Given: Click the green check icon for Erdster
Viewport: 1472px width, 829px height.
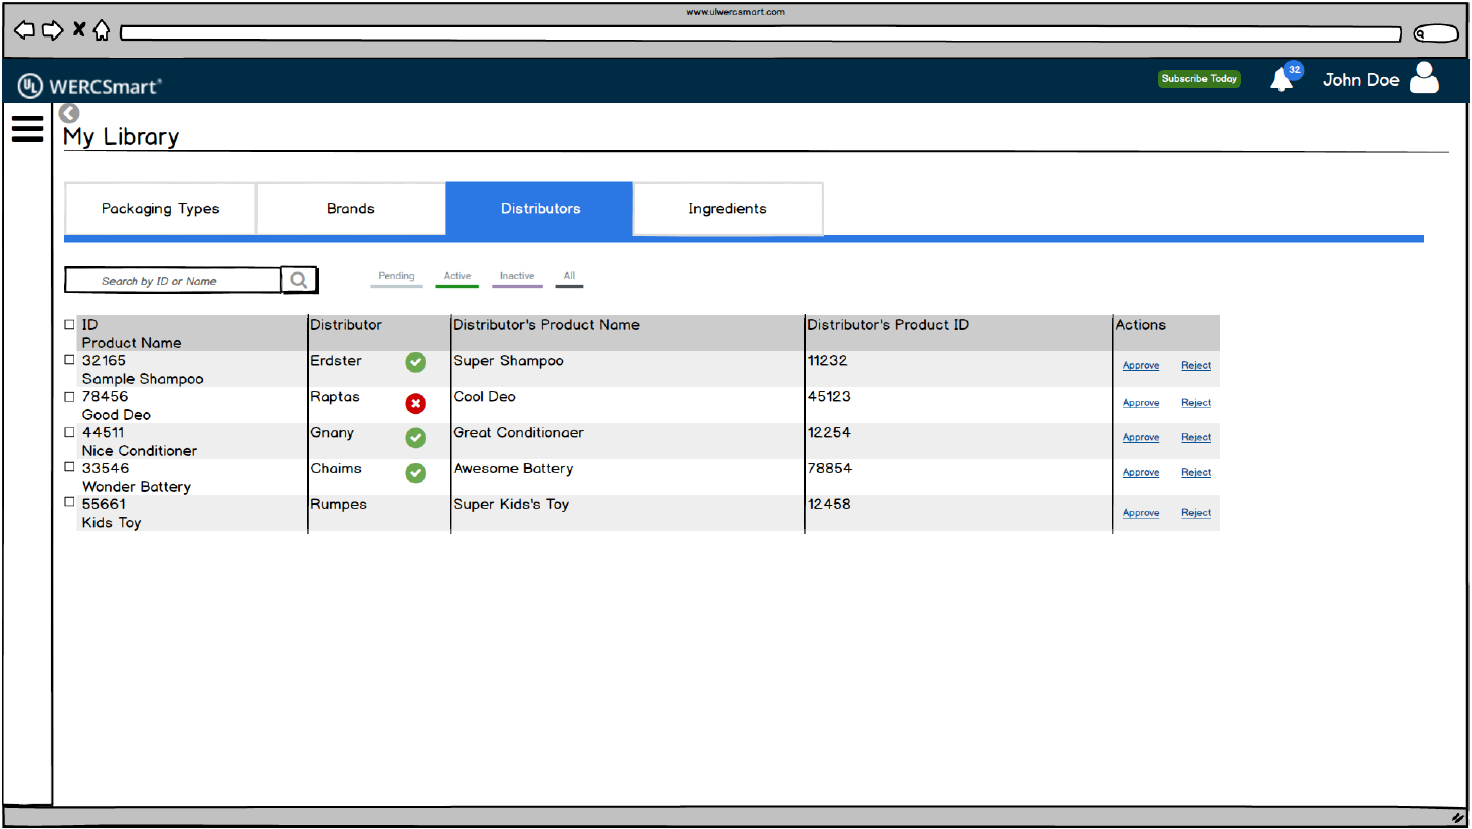Looking at the screenshot, I should click(415, 362).
